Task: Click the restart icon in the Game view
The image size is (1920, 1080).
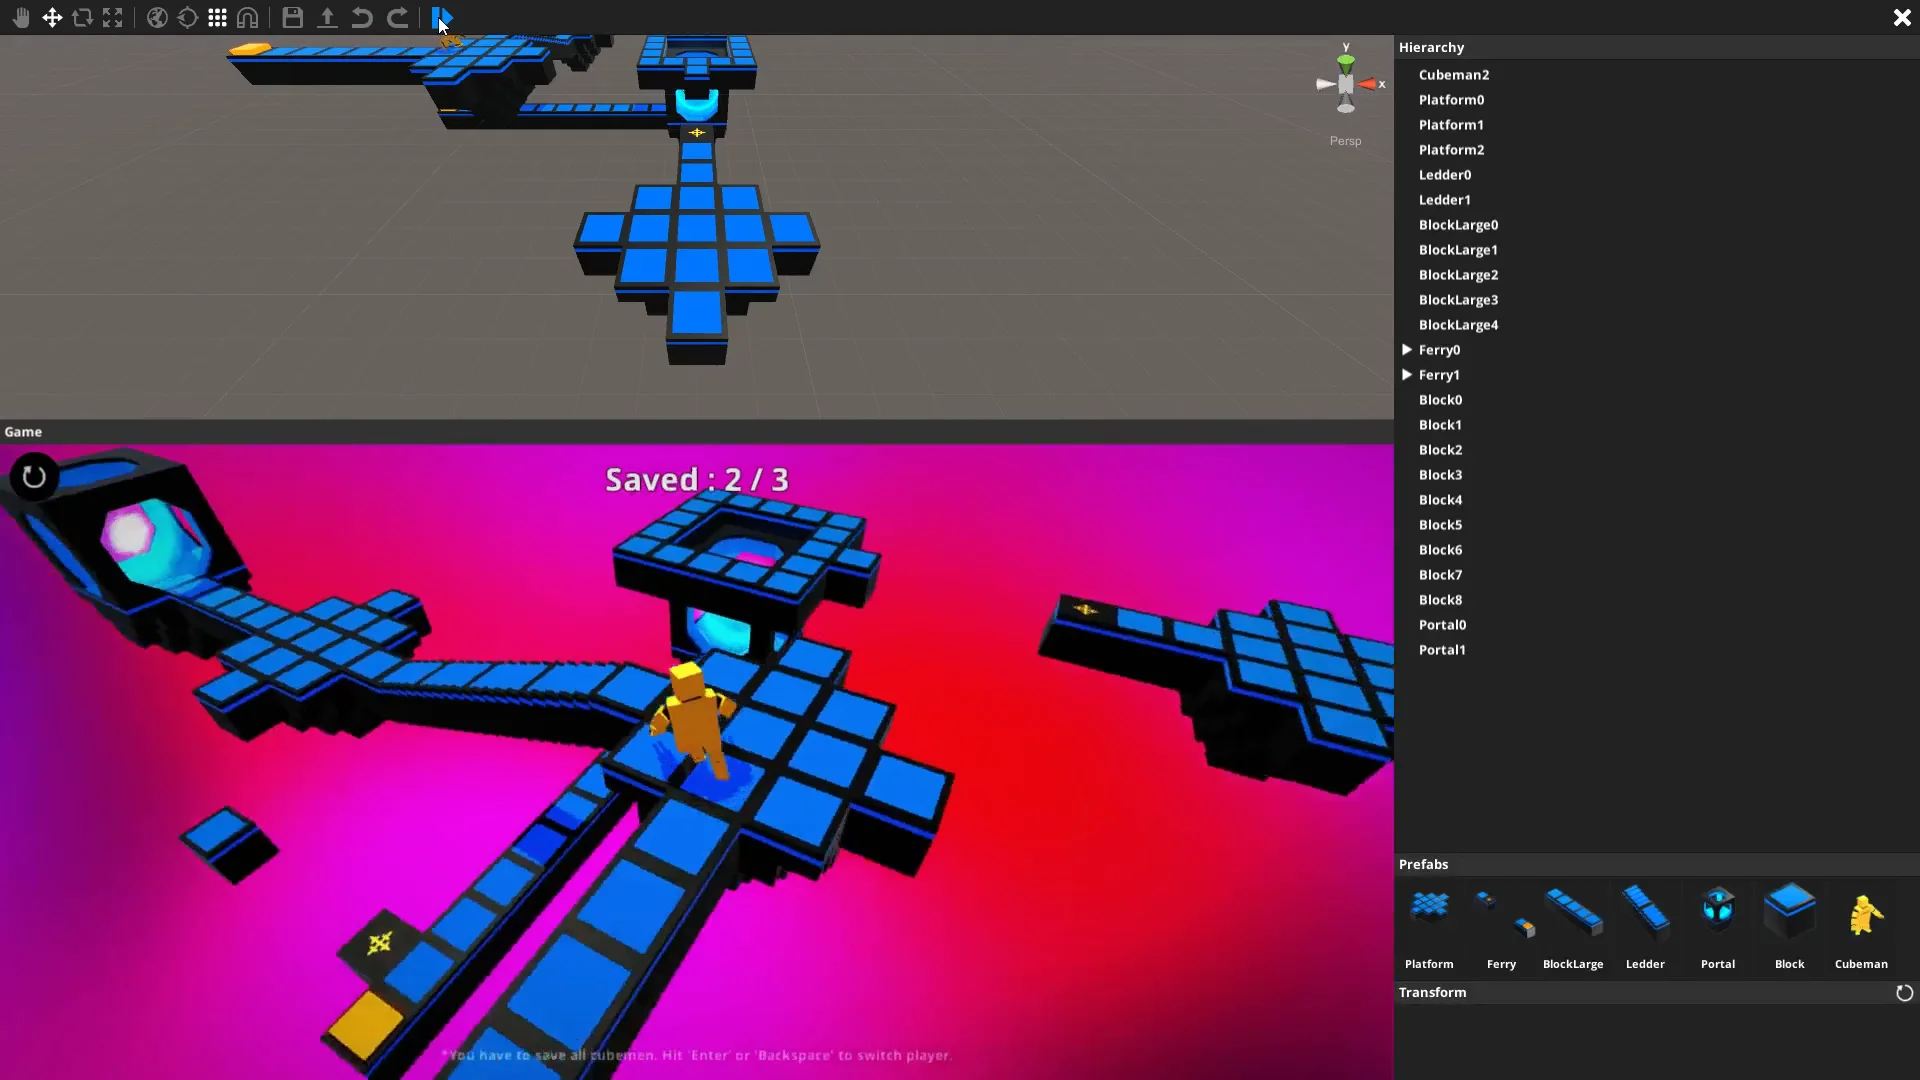Action: (34, 477)
